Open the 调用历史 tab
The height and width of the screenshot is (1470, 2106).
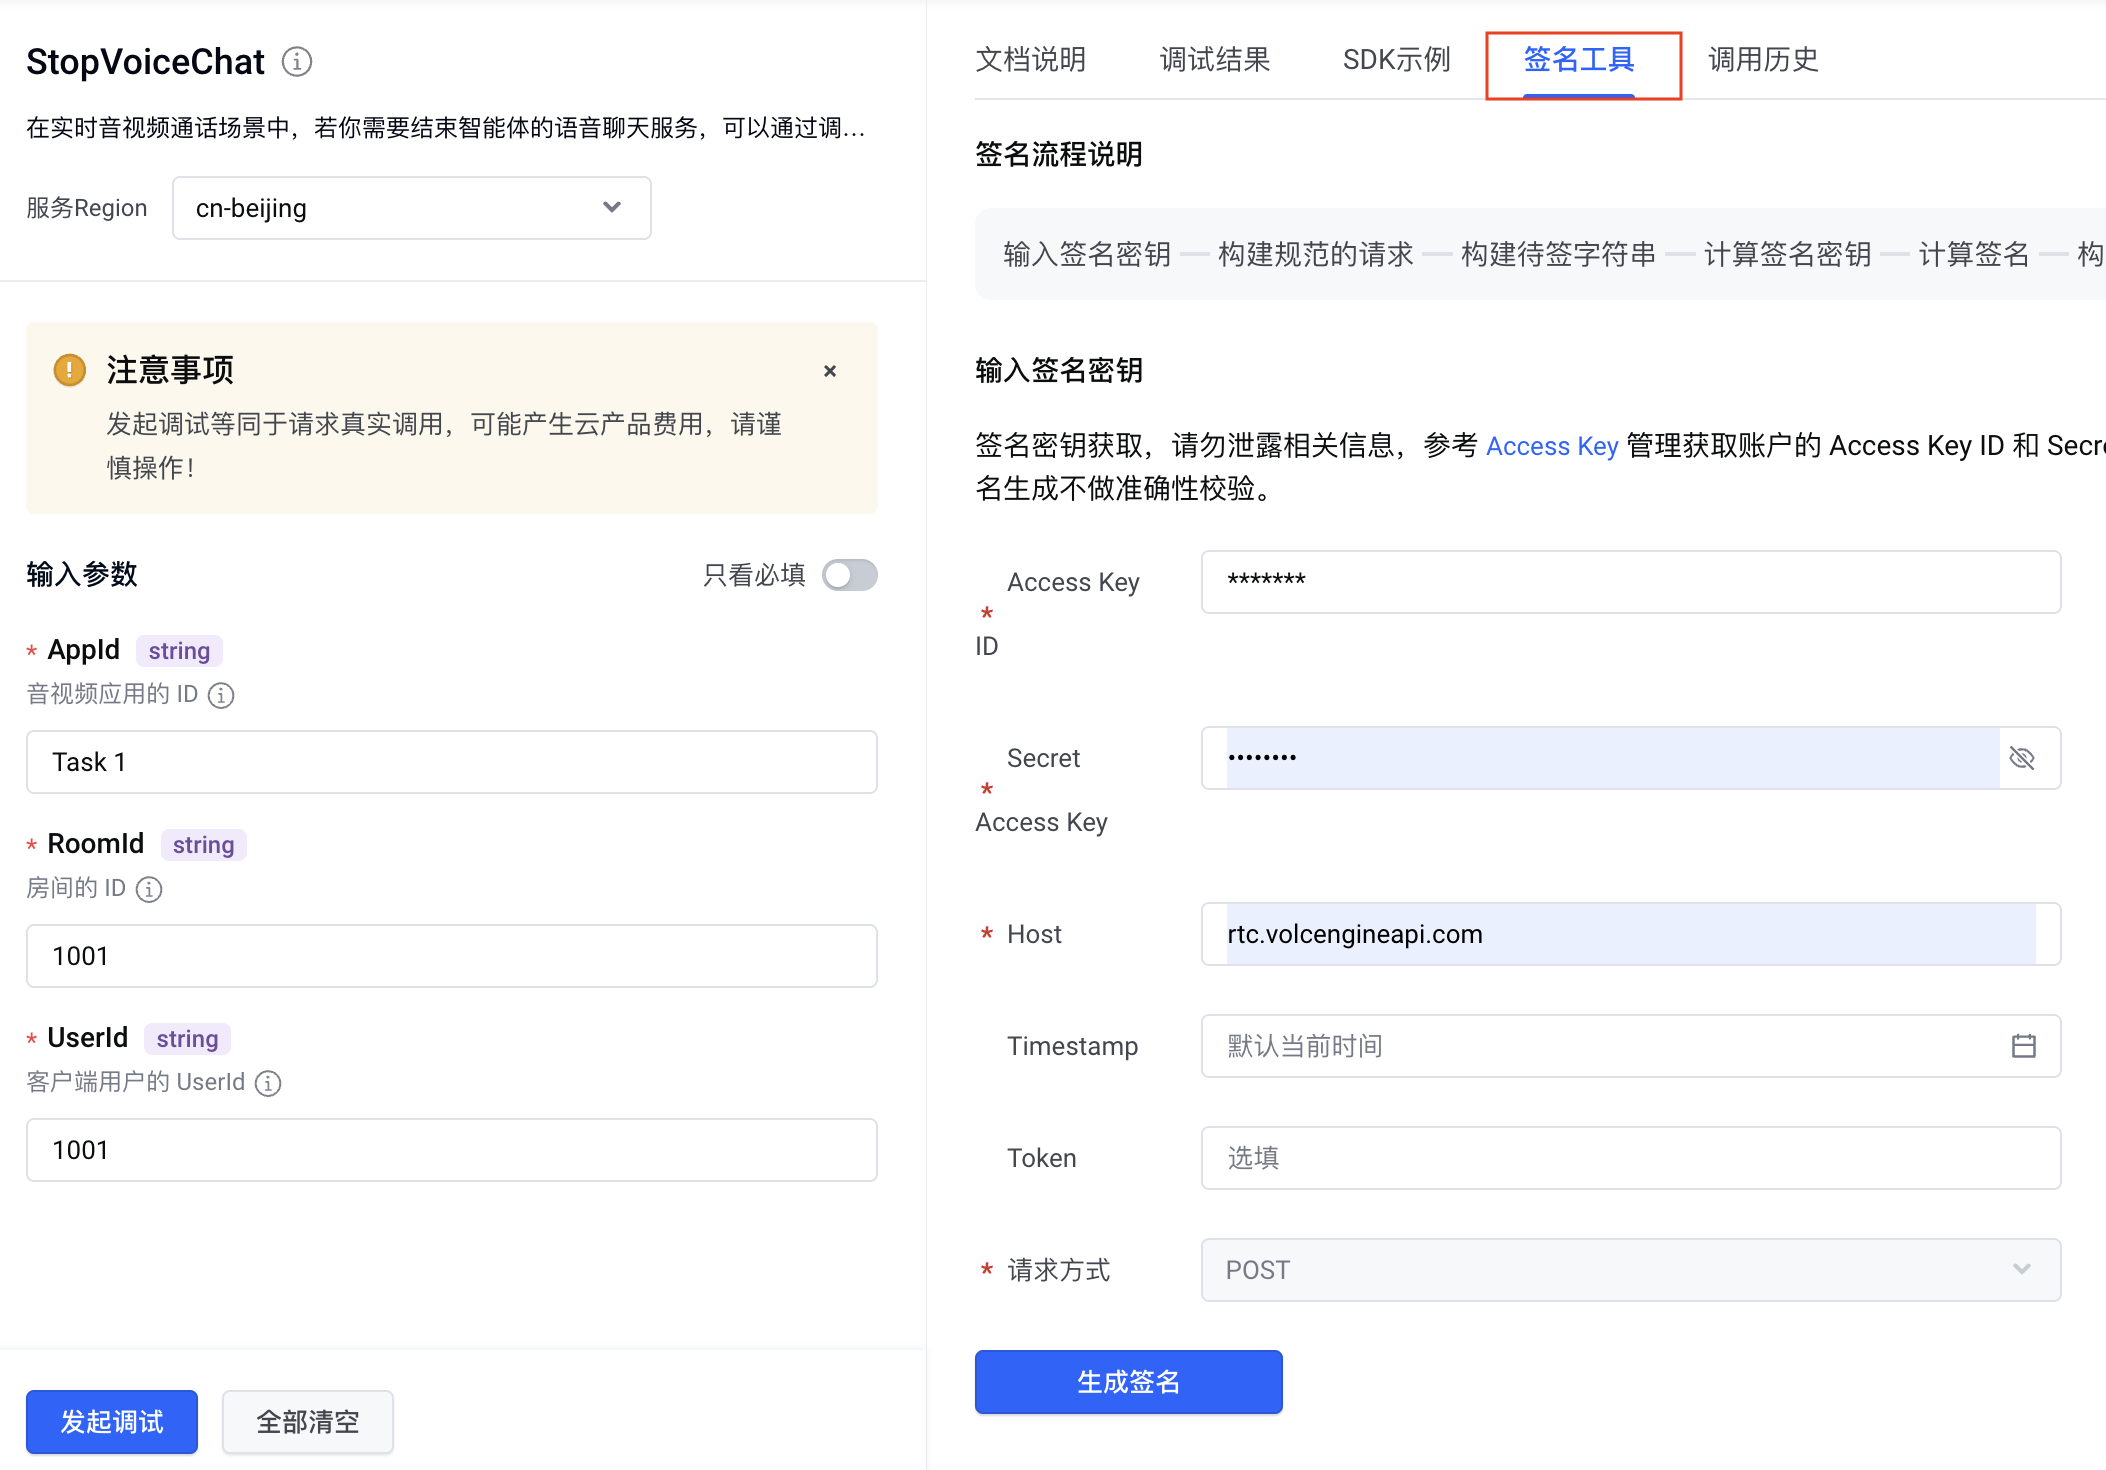(1763, 60)
